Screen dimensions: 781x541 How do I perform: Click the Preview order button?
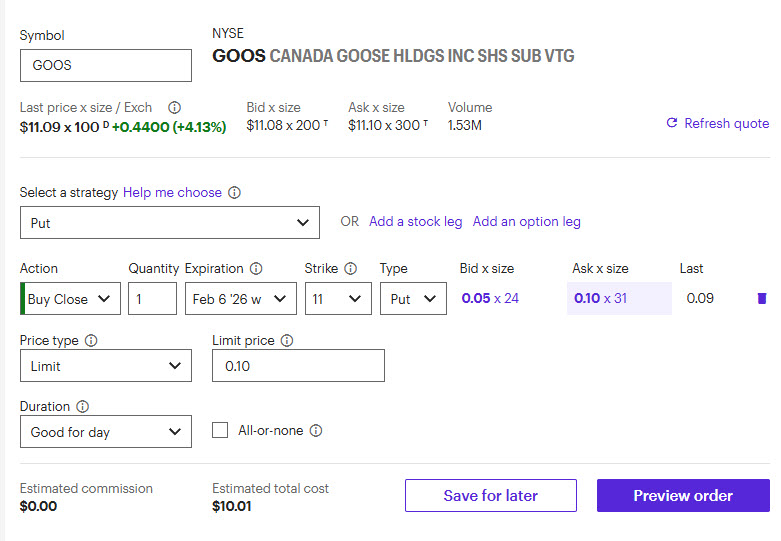pos(683,496)
